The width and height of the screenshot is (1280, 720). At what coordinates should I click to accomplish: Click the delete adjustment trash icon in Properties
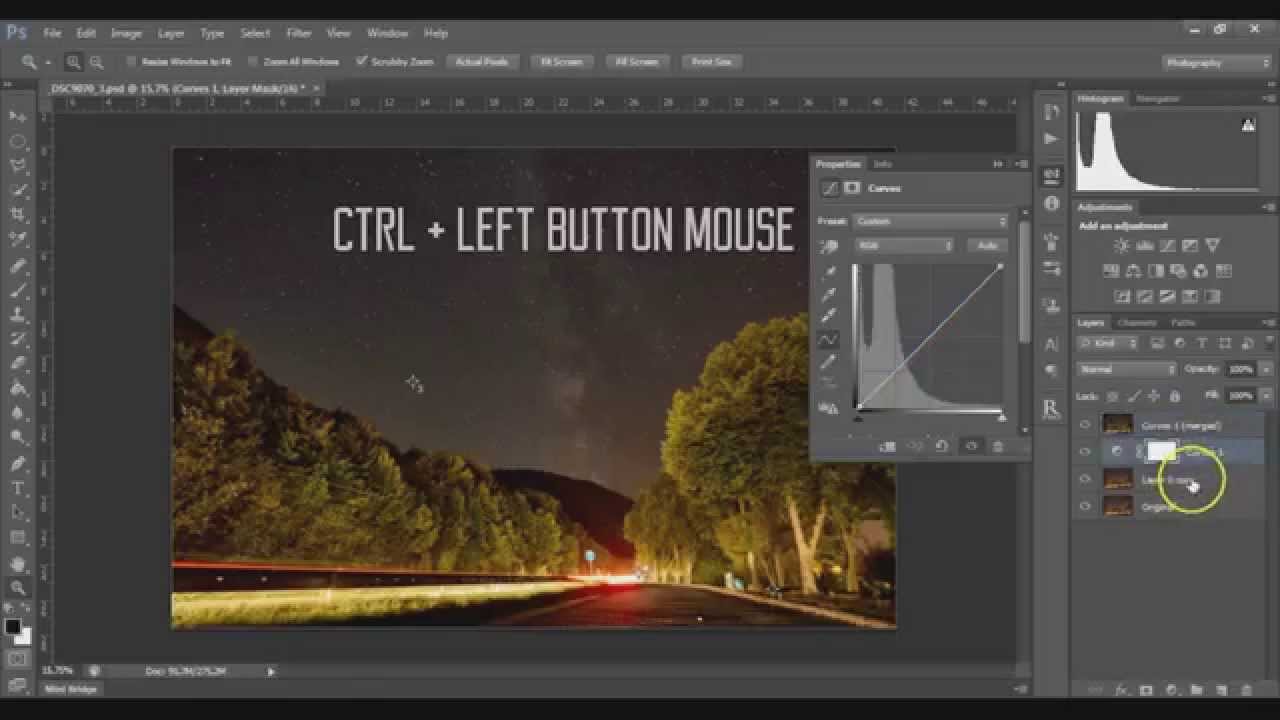(x=998, y=447)
